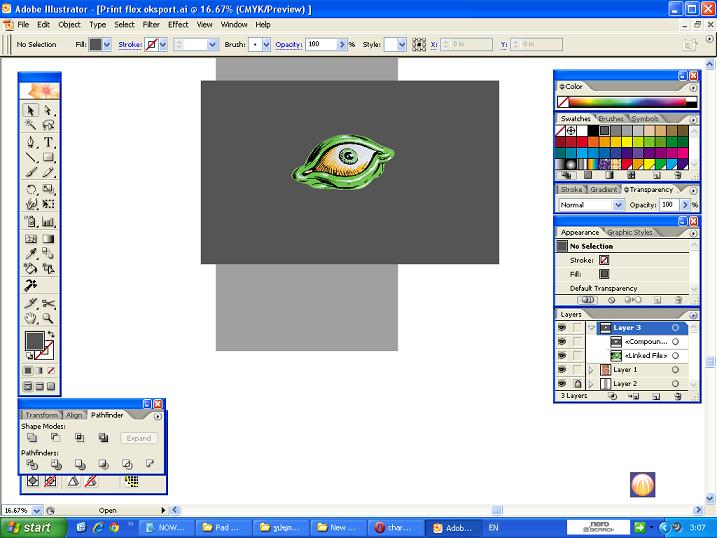Open the zoom level dropdown at 16.67%
This screenshot has width=717, height=538.
37,510
